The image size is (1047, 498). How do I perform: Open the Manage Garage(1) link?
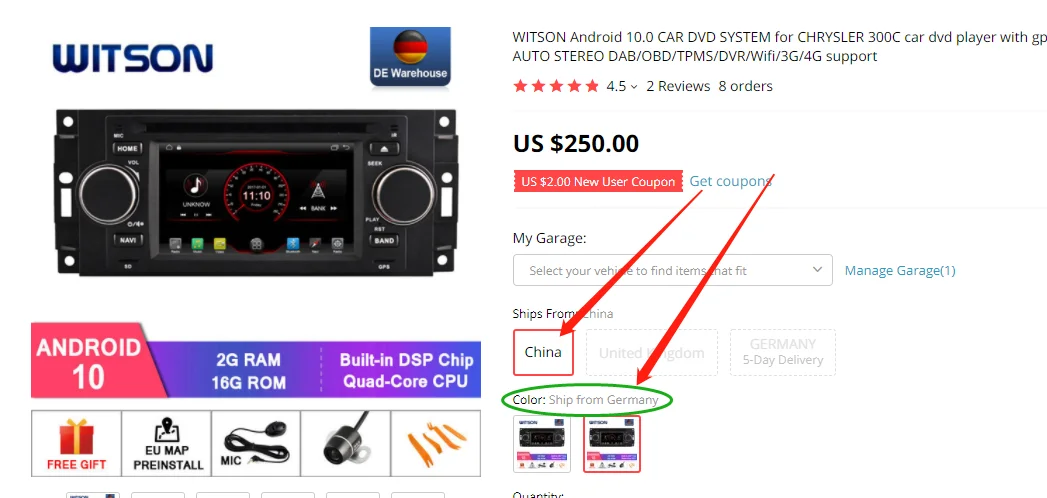point(900,270)
